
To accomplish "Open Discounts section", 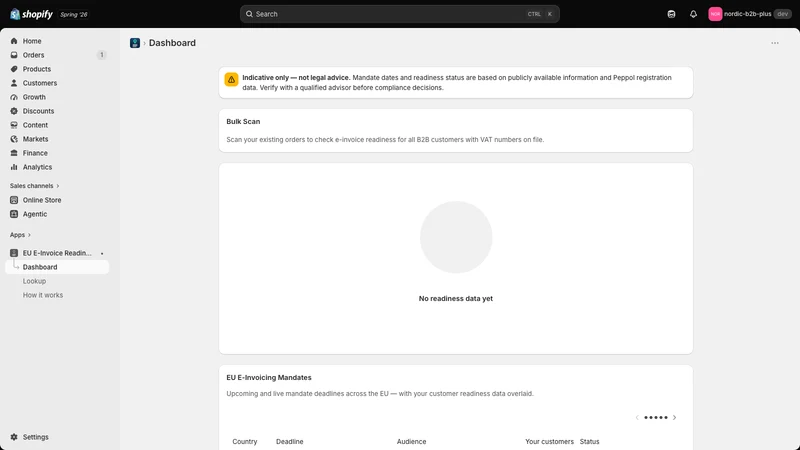I will click(x=57, y=111).
